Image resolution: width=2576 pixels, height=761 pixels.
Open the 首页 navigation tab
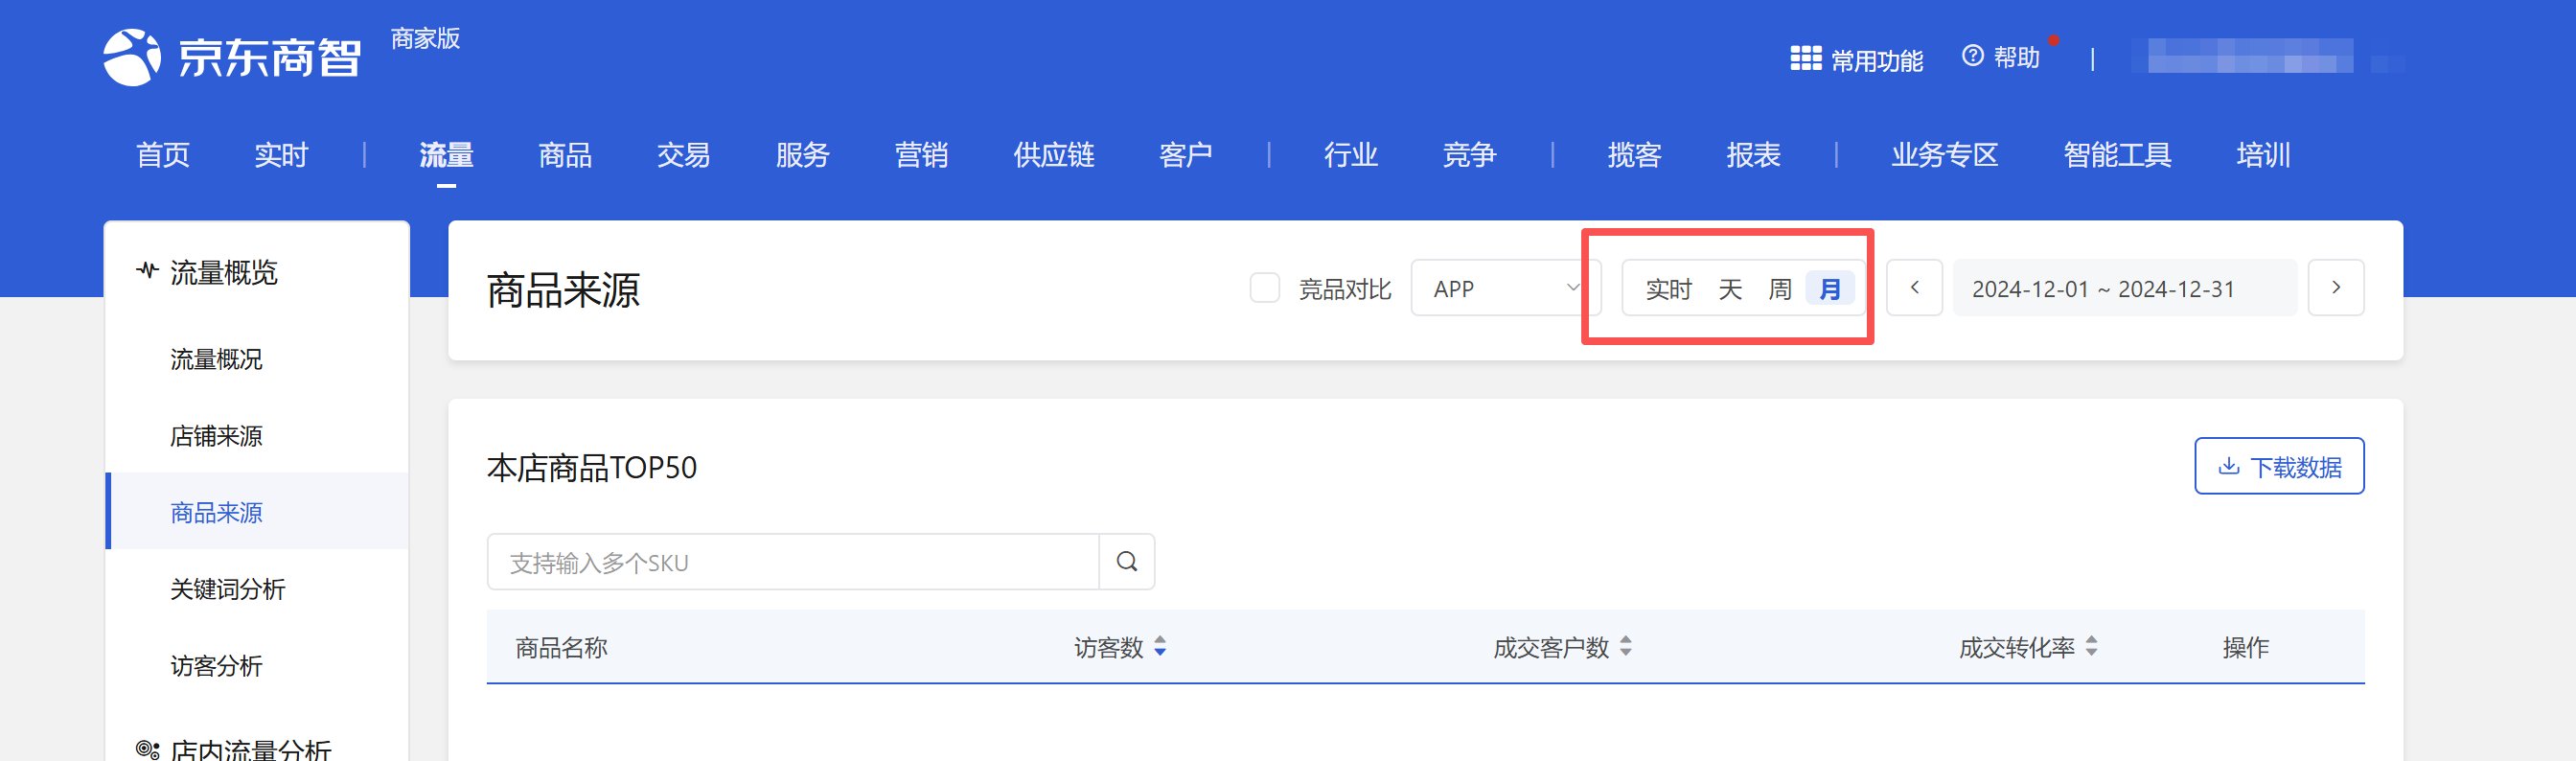163,155
